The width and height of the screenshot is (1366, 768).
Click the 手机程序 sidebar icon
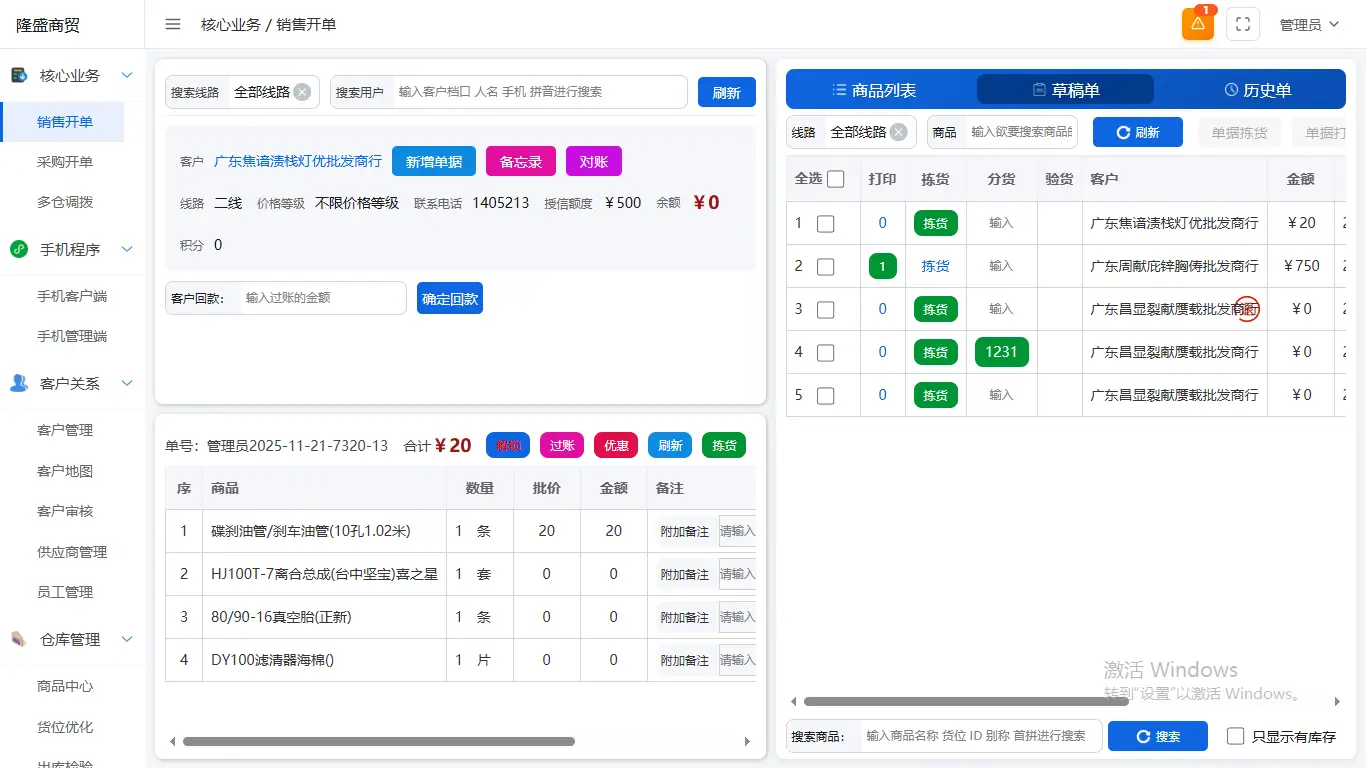pos(19,249)
